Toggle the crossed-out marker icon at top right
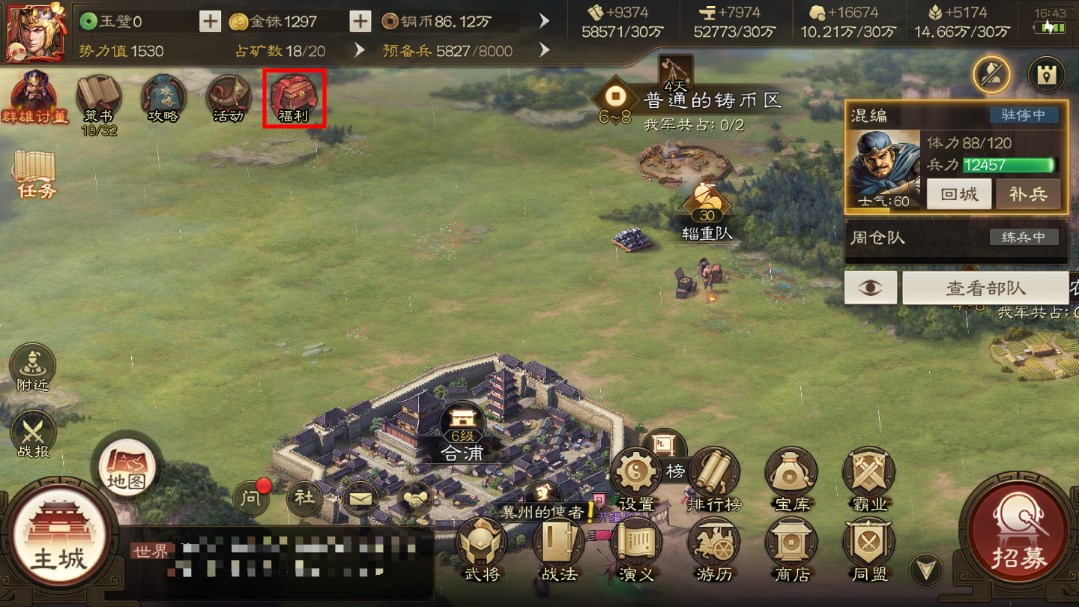The height and width of the screenshot is (607, 1079). [x=992, y=74]
